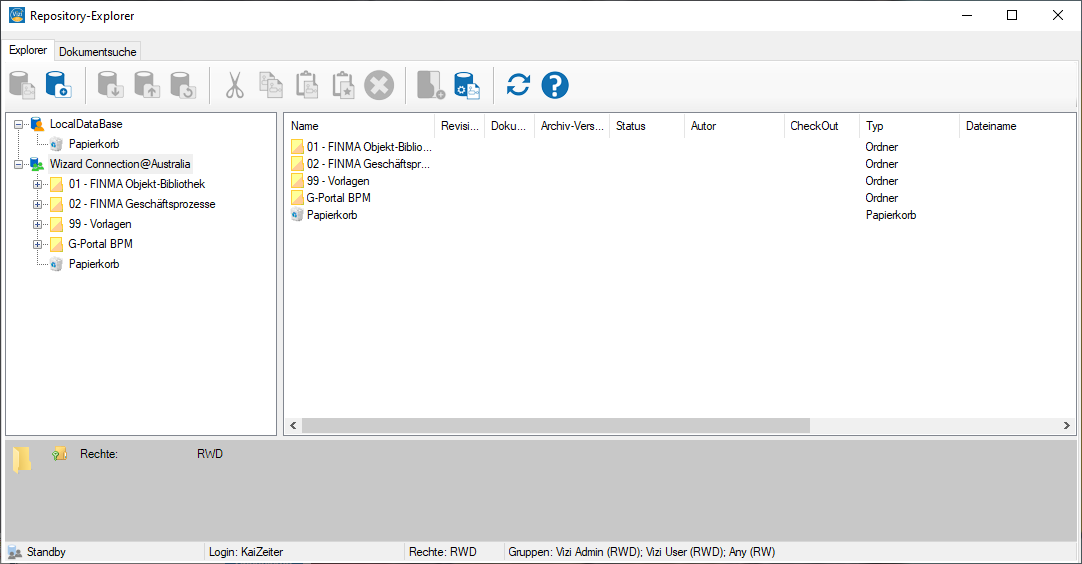
Task: Click the Standby status icon
Action: pyautogui.click(x=14, y=552)
